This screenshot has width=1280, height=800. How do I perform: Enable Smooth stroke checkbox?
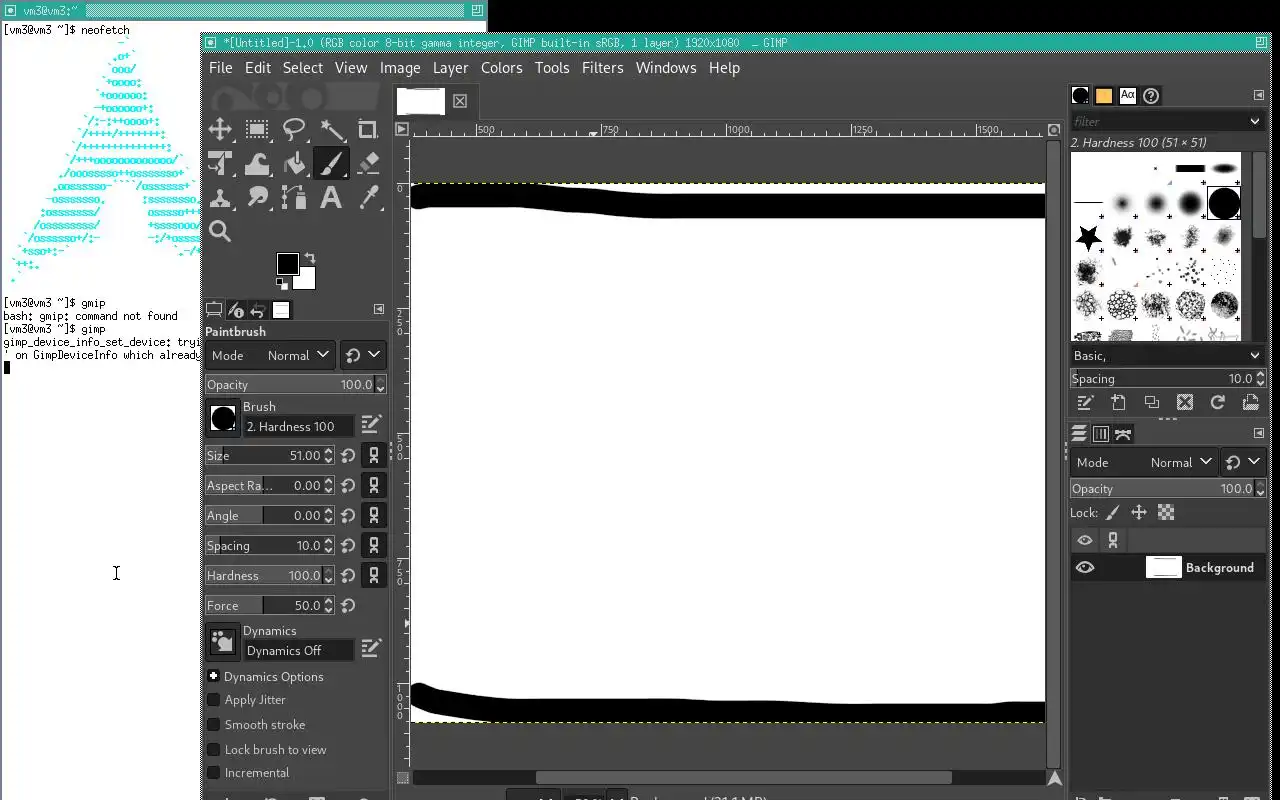(213, 724)
